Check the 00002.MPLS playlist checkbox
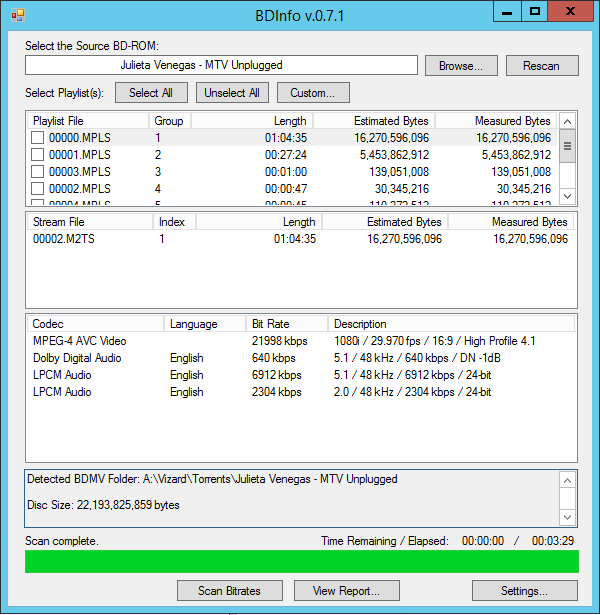600x615 pixels. tap(37, 189)
